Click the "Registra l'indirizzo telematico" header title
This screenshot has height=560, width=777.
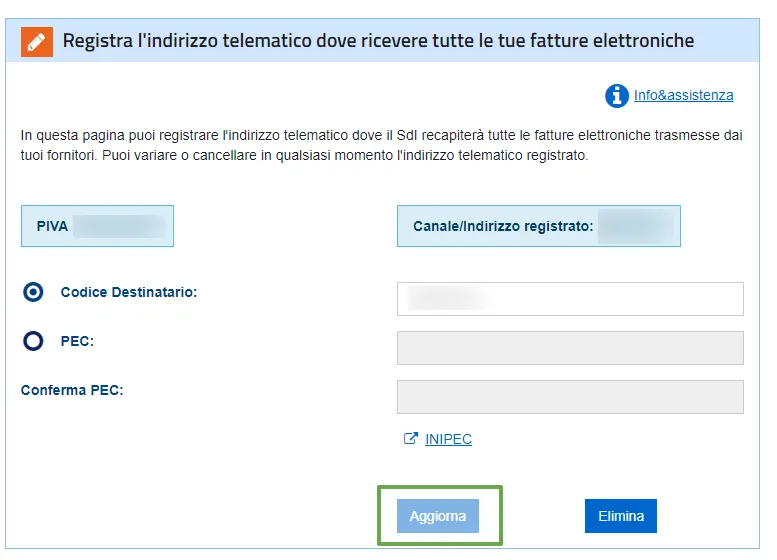(378, 41)
